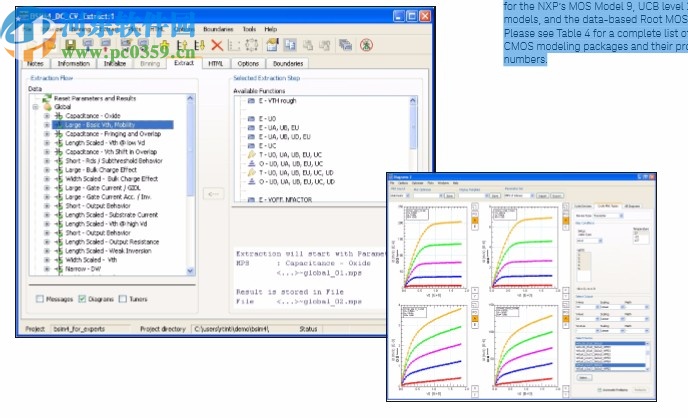Image resolution: width=688 pixels, height=418 pixels.
Task: Collapse the Global tree node
Action: (x=36, y=107)
